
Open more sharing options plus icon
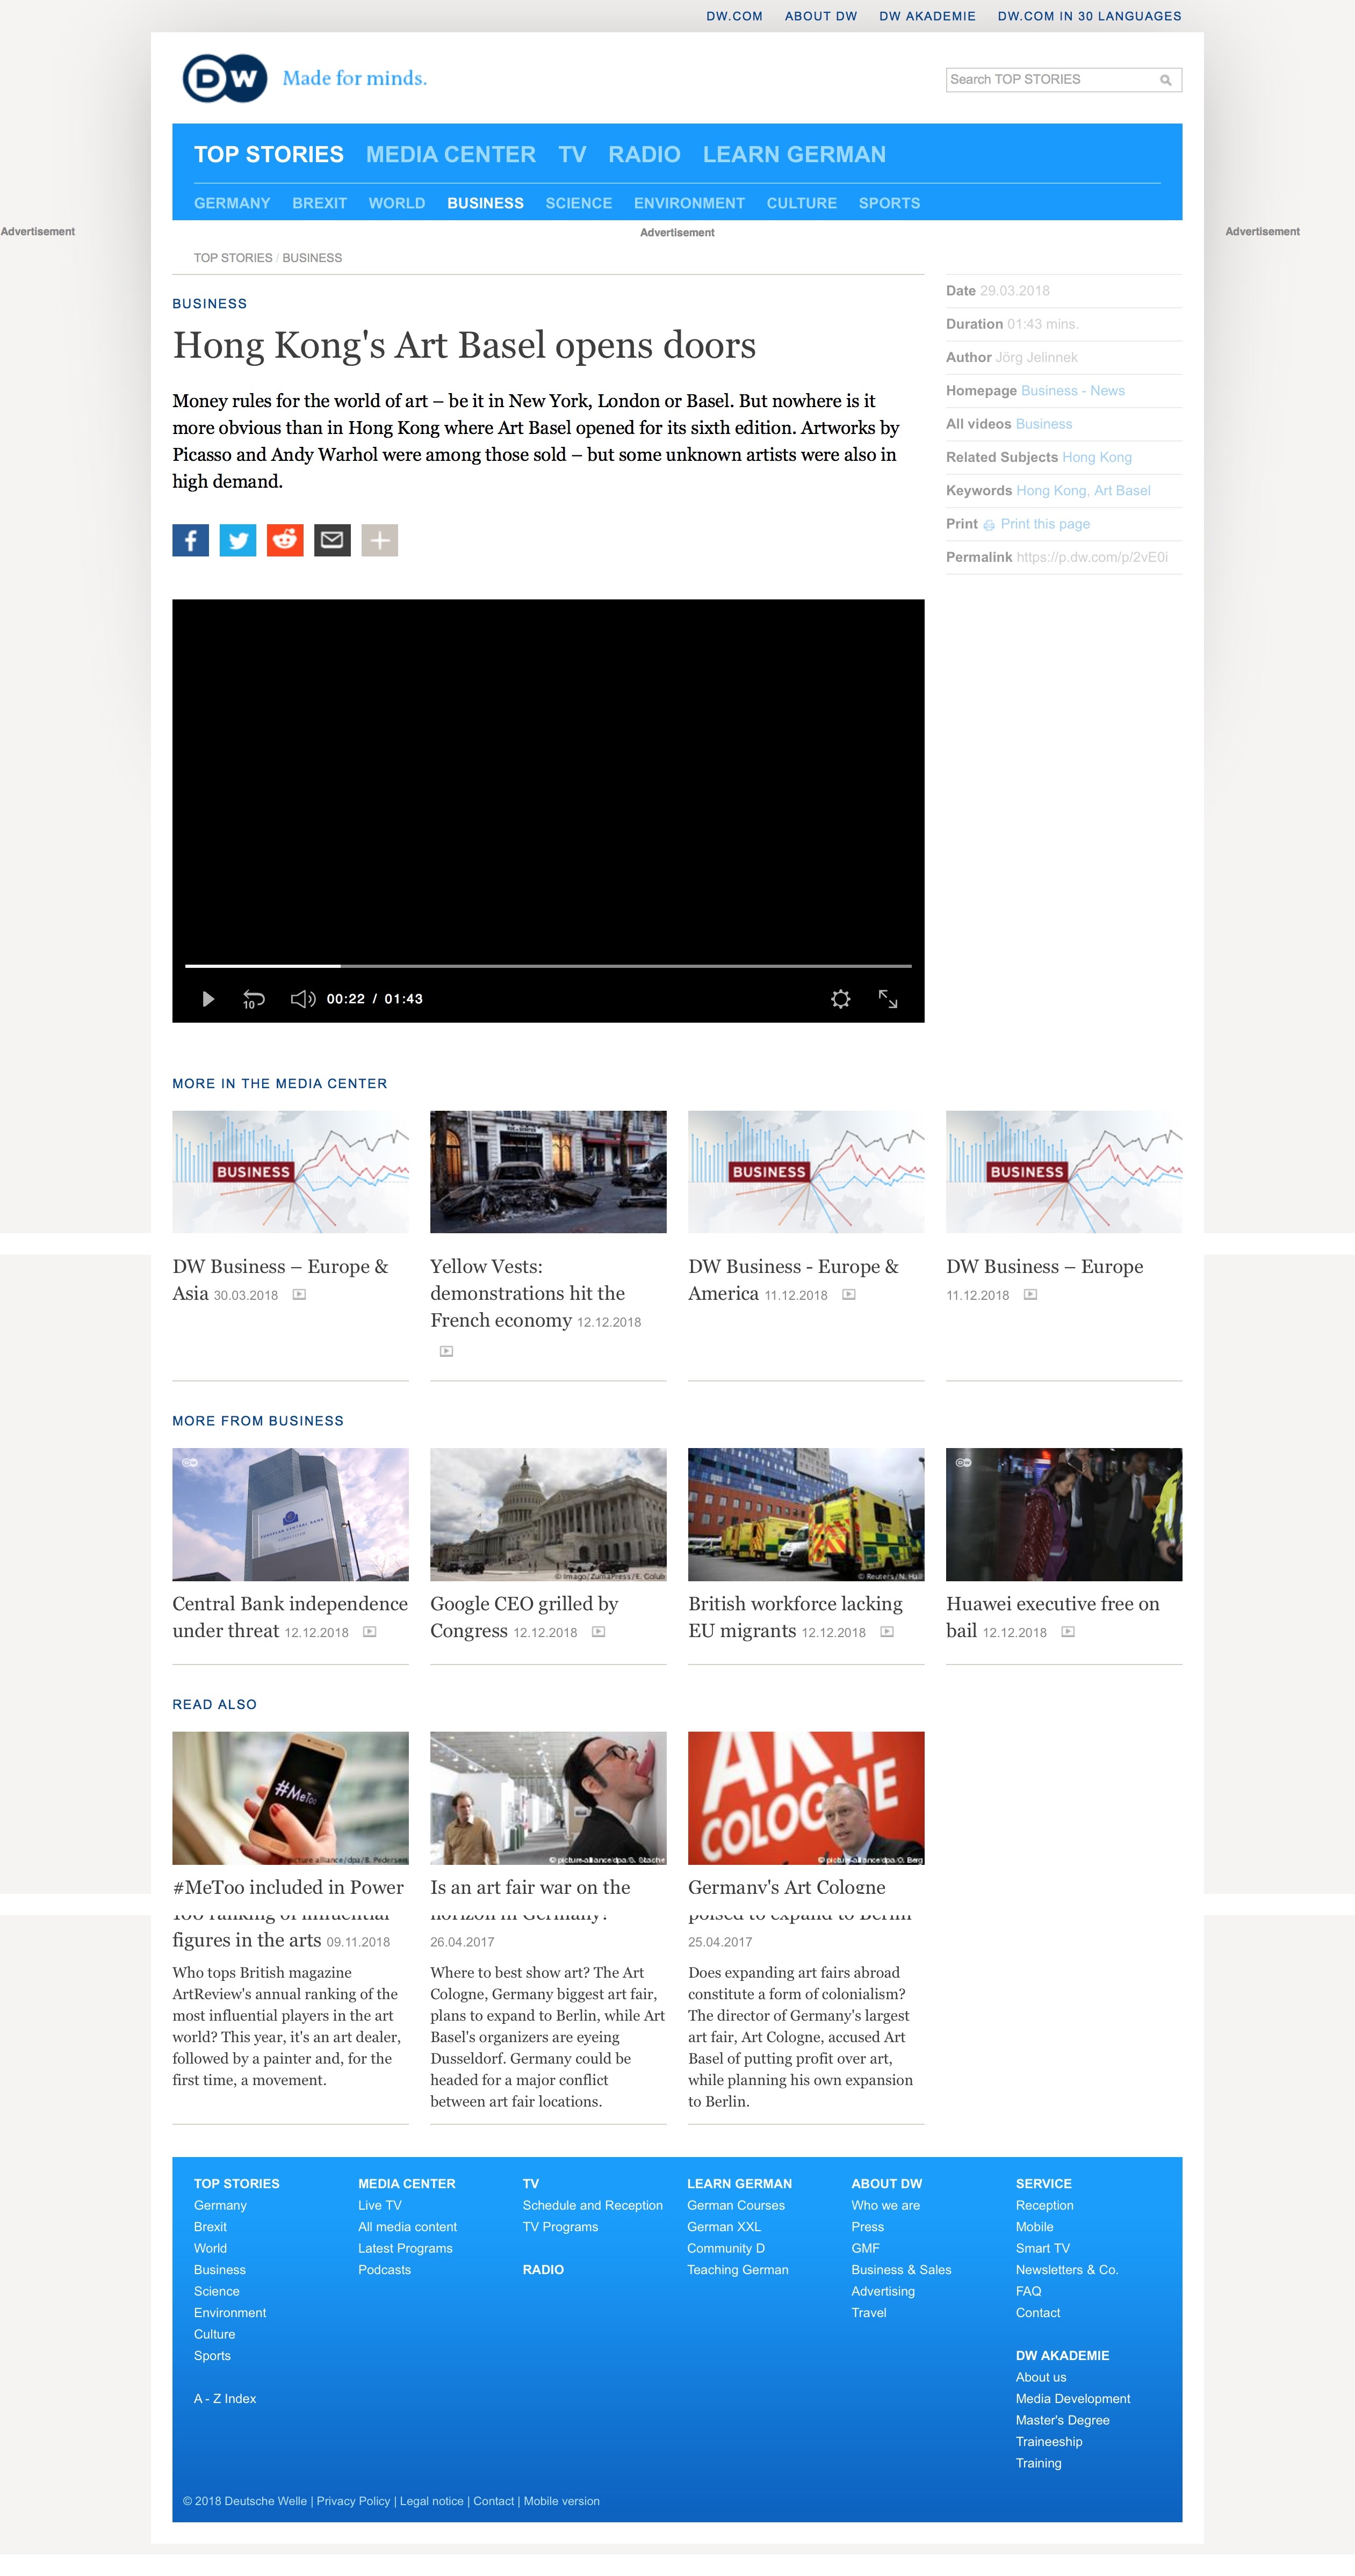(379, 540)
